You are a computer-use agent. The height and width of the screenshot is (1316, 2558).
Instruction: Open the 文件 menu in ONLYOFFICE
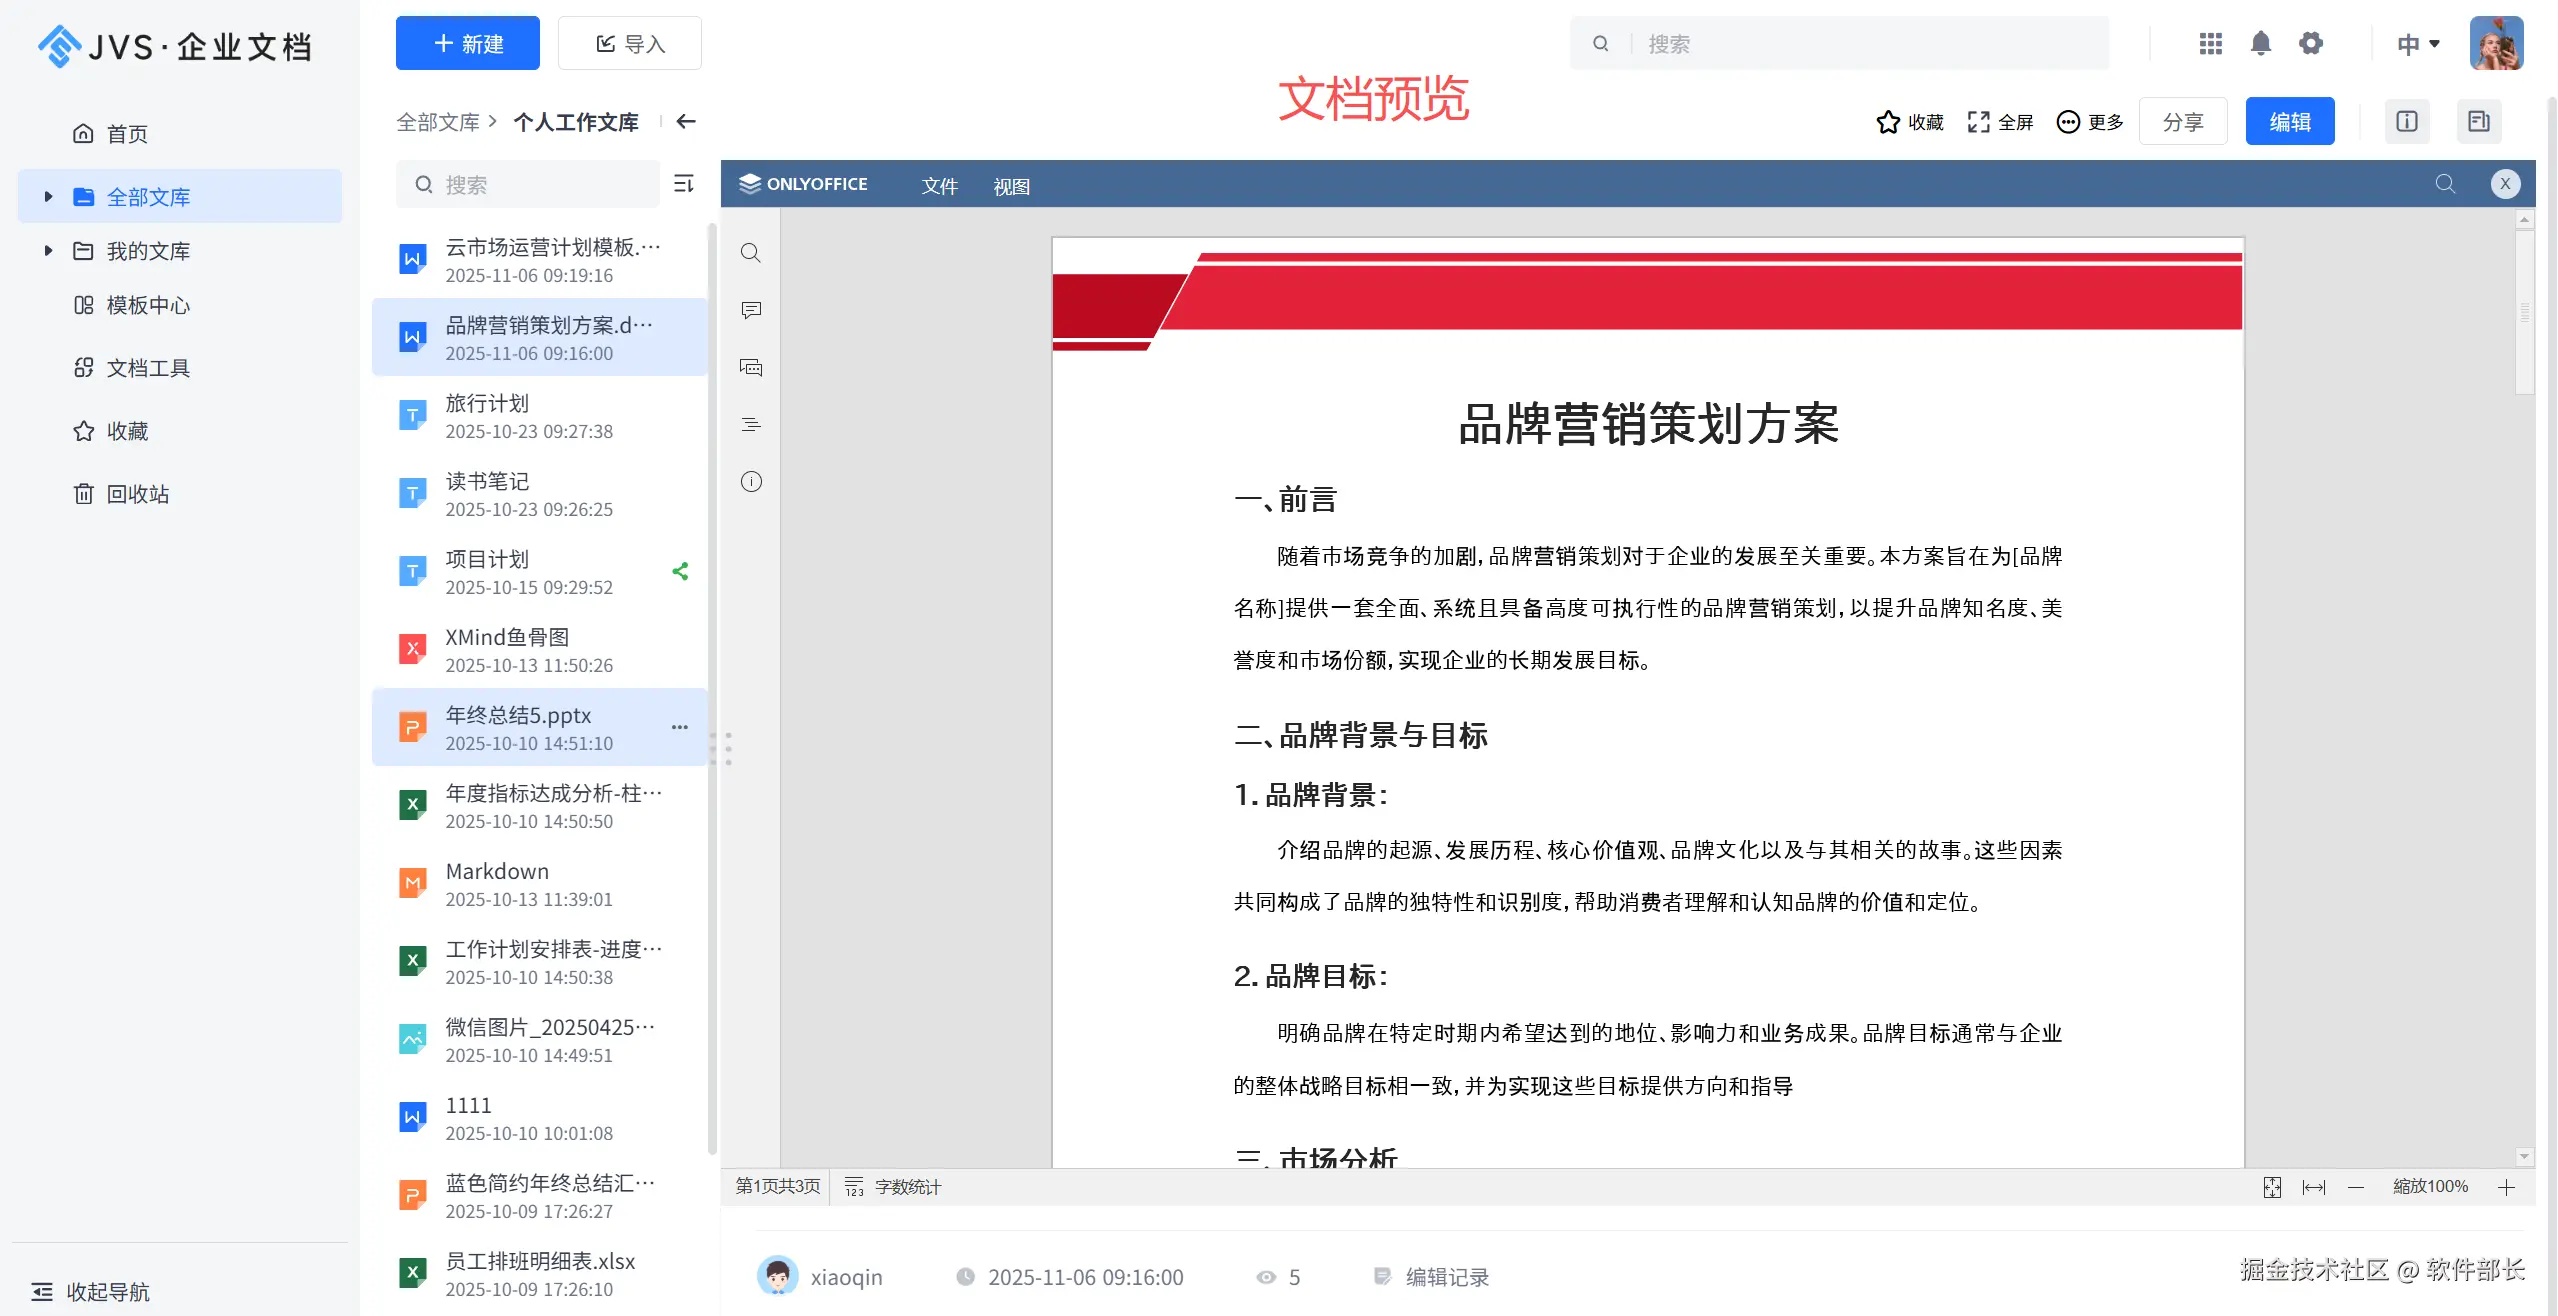point(939,186)
